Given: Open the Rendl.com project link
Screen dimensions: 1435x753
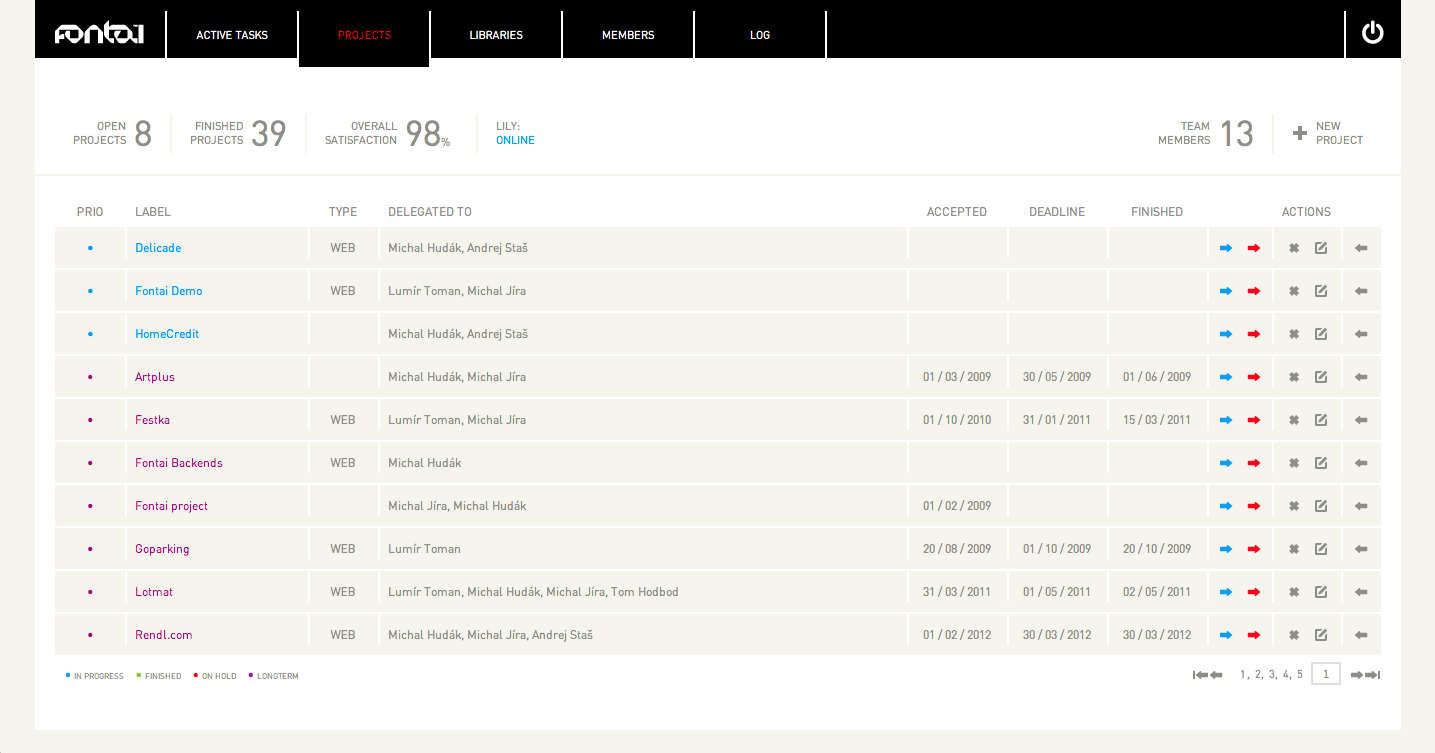Looking at the screenshot, I should [164, 635].
